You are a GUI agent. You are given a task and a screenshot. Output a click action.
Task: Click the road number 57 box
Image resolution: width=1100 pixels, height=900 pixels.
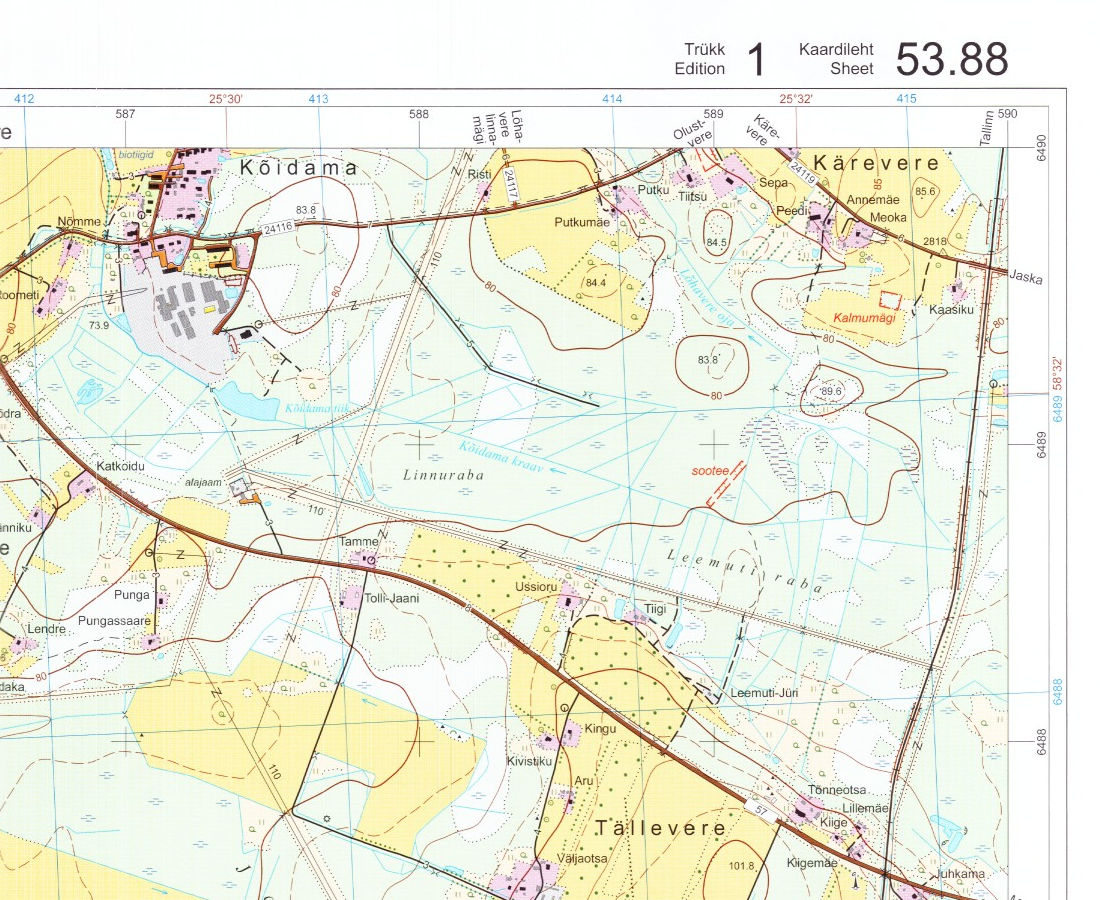(763, 810)
